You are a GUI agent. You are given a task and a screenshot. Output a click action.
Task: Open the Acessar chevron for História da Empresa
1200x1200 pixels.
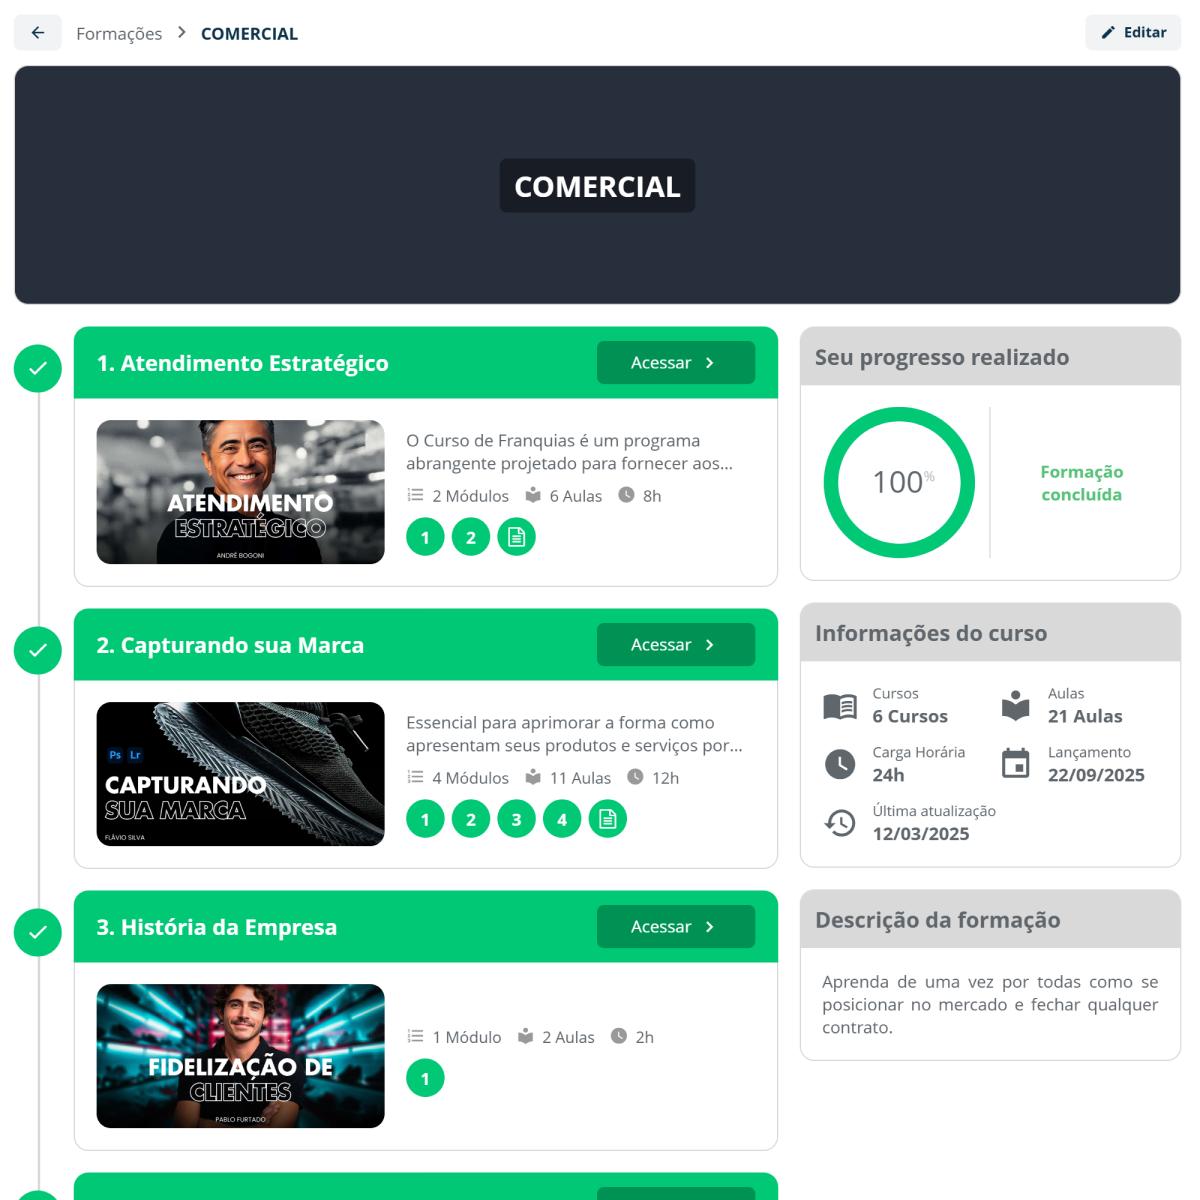pyautogui.click(x=712, y=926)
